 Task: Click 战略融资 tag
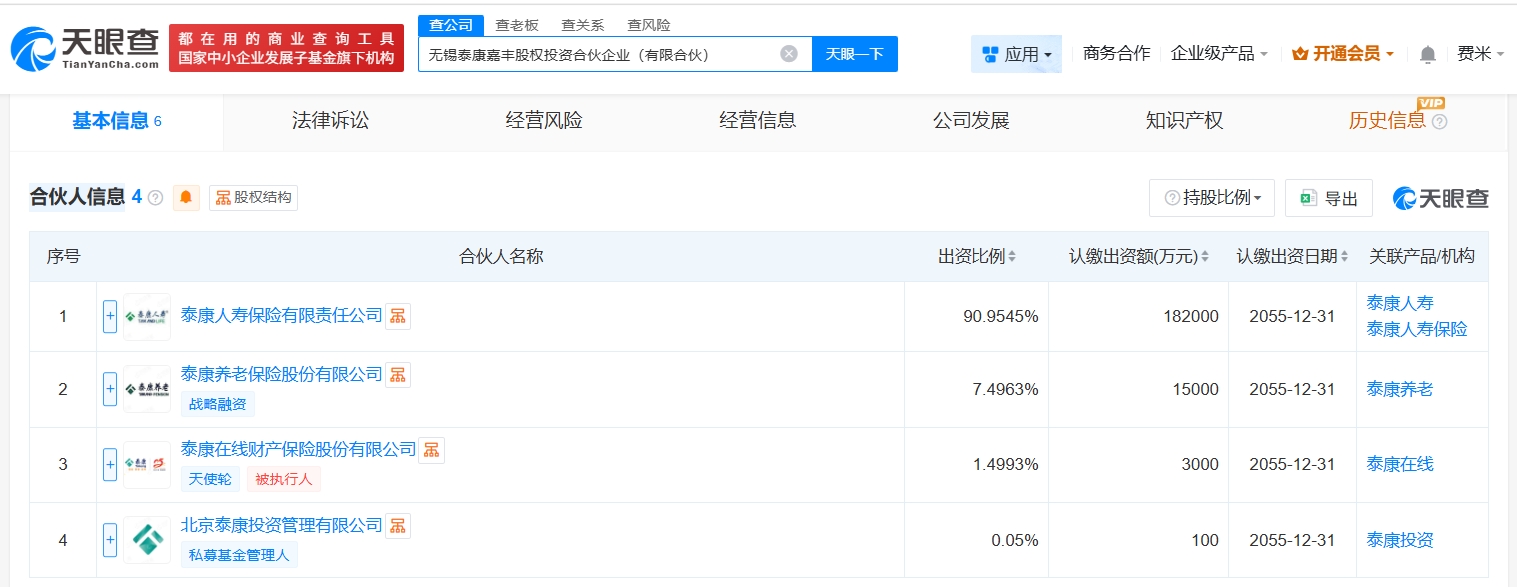(x=218, y=404)
